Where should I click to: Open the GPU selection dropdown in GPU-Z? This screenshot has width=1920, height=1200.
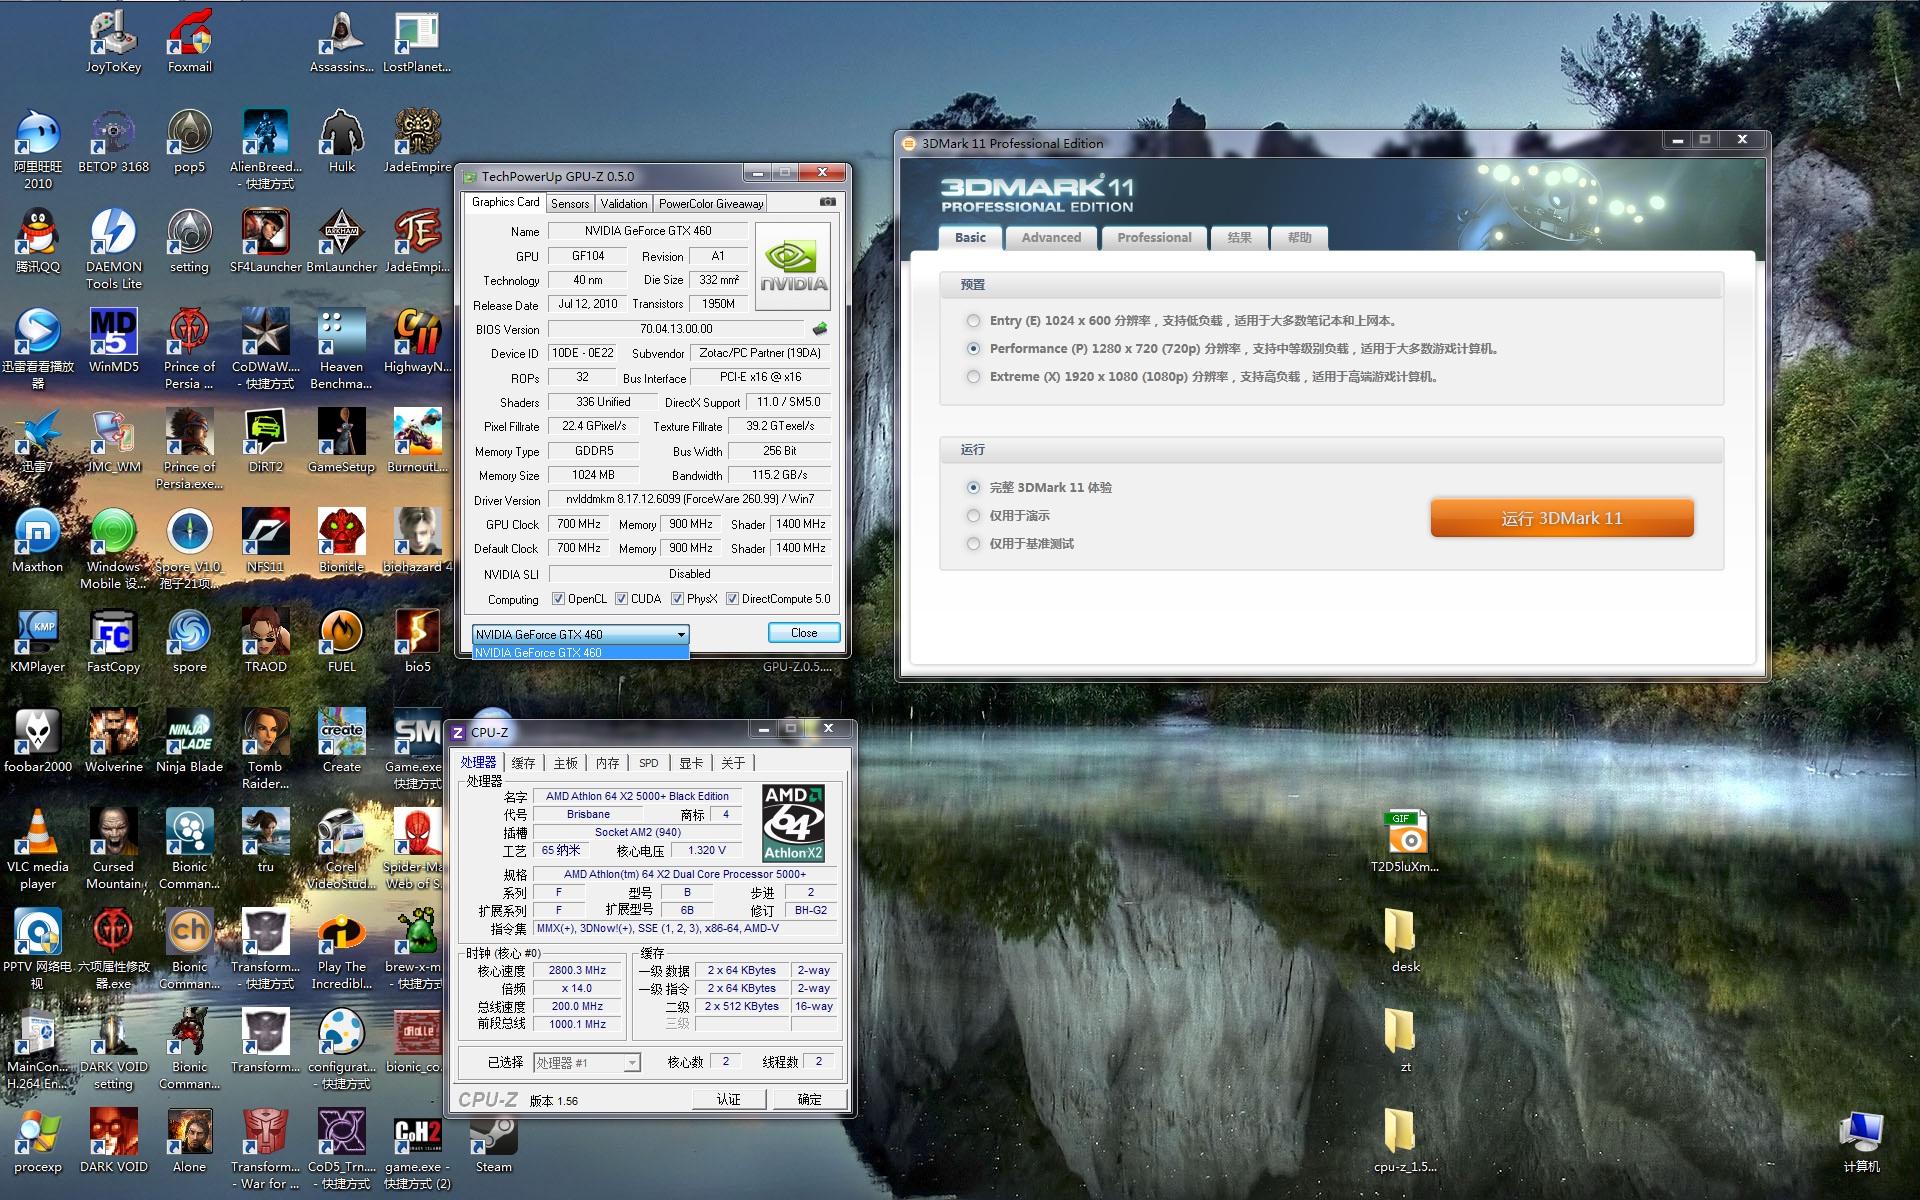(681, 634)
